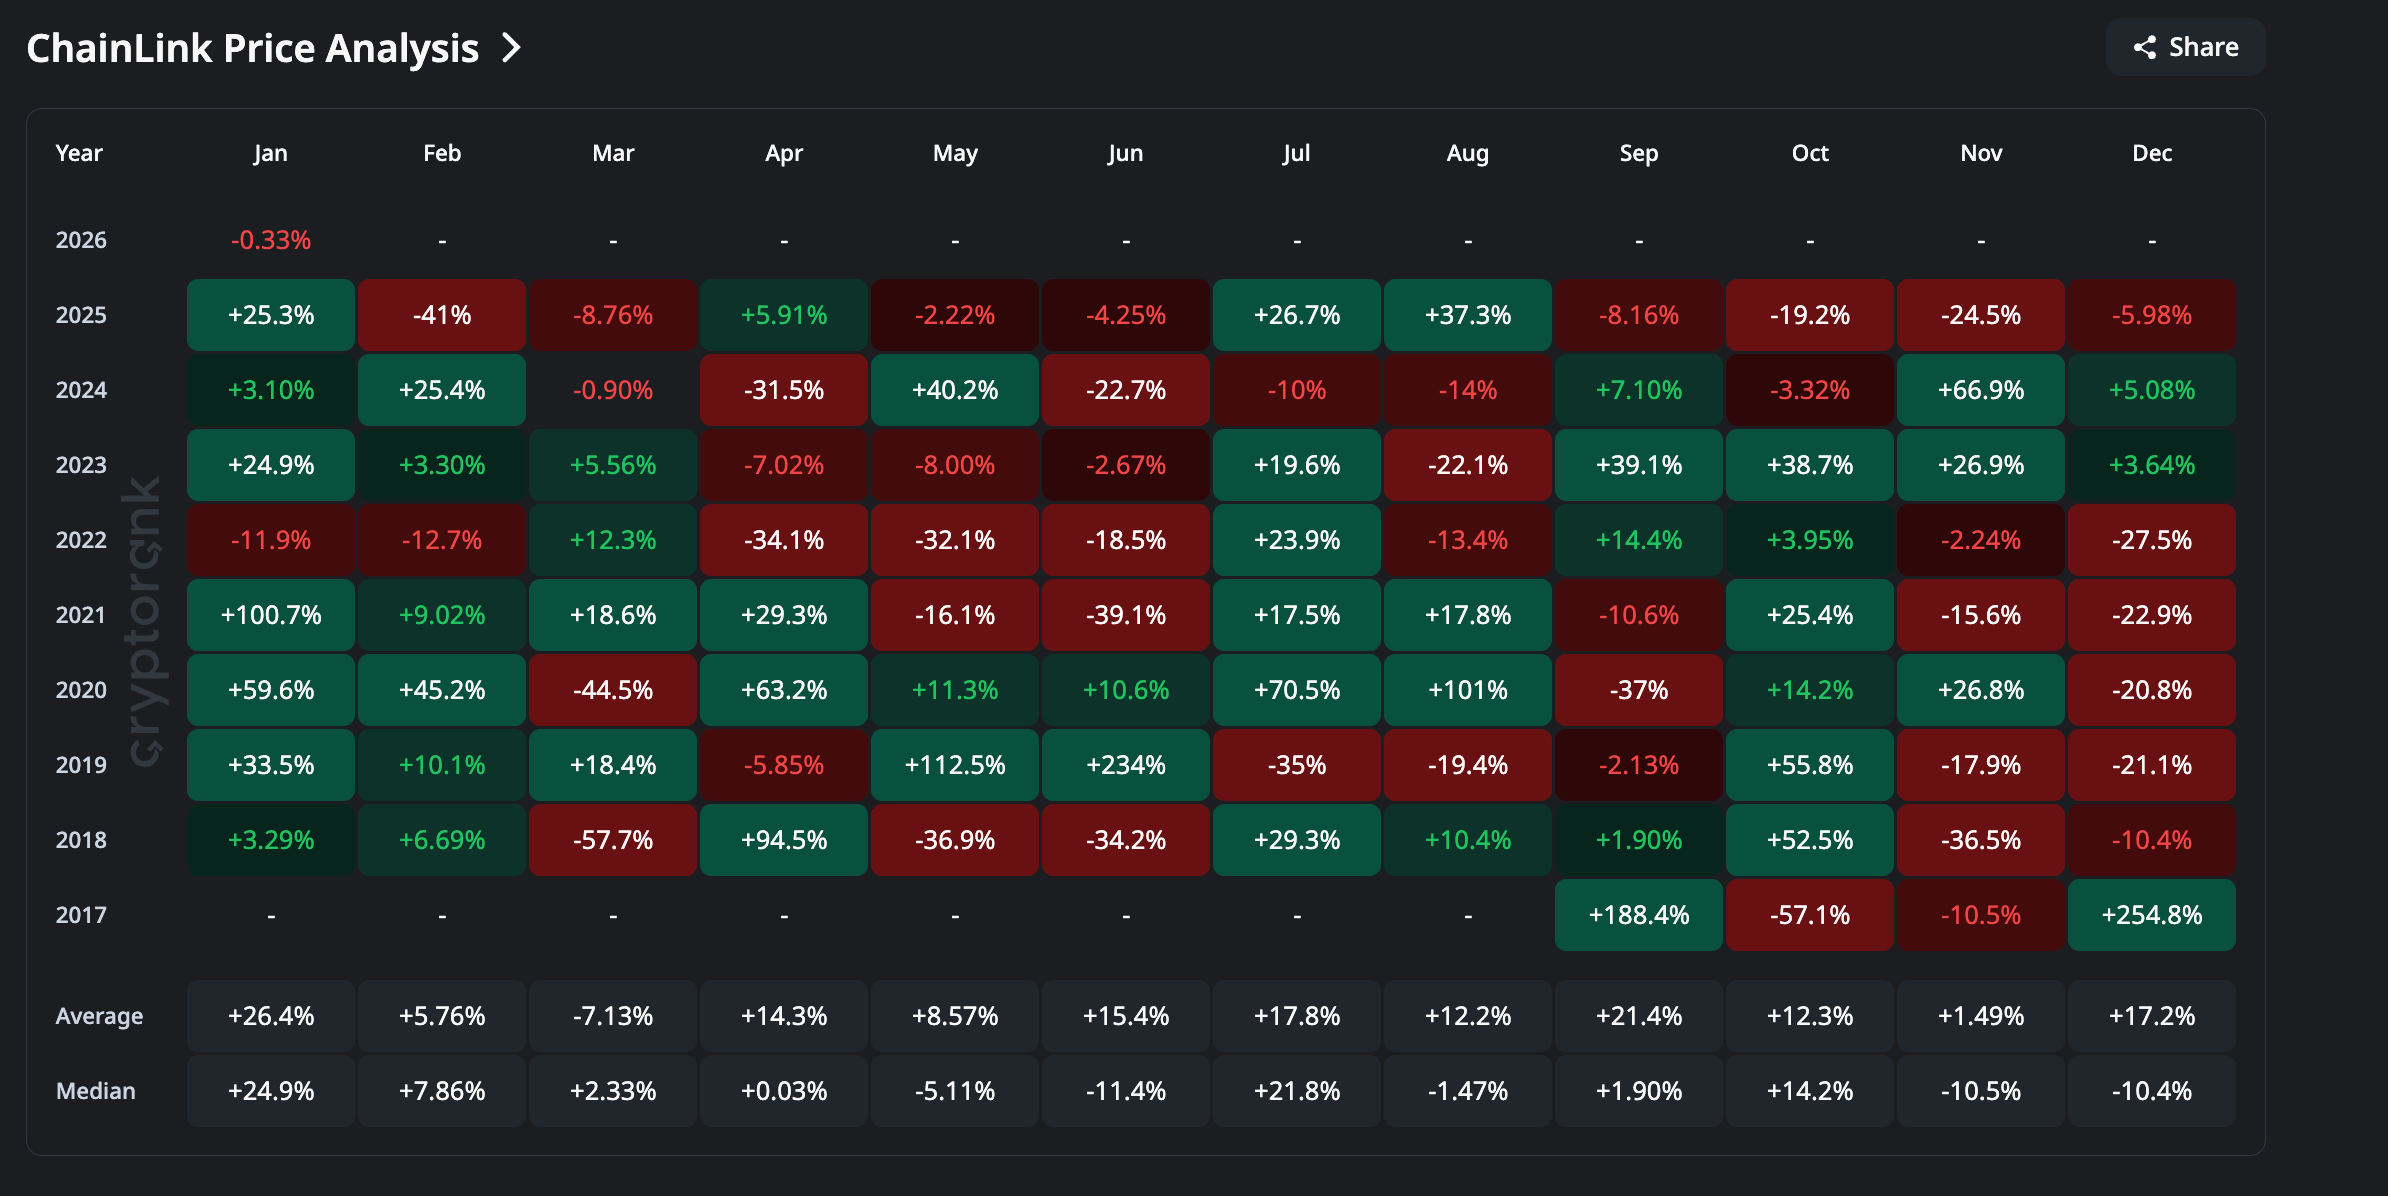Select the Year column header
Viewport: 2388px width, 1196px height.
point(79,153)
